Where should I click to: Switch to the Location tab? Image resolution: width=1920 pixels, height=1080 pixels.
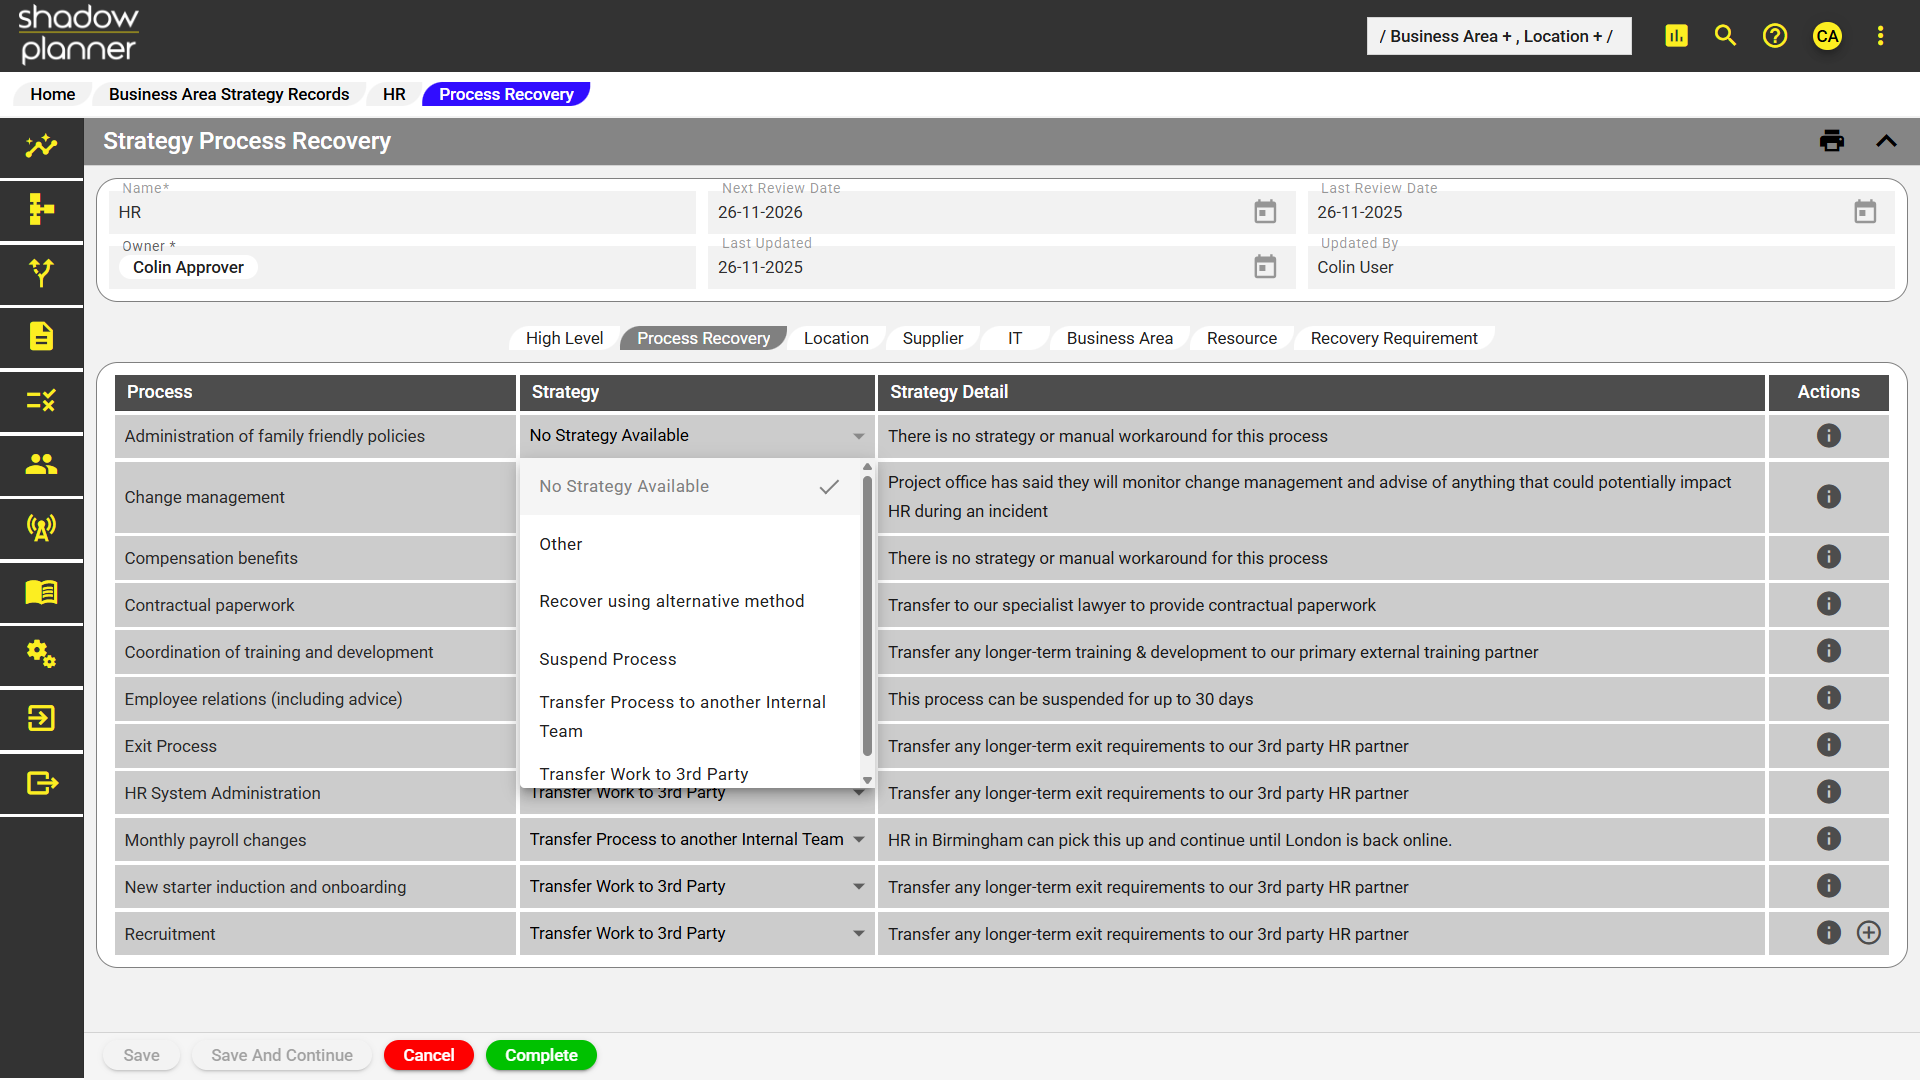click(x=836, y=338)
